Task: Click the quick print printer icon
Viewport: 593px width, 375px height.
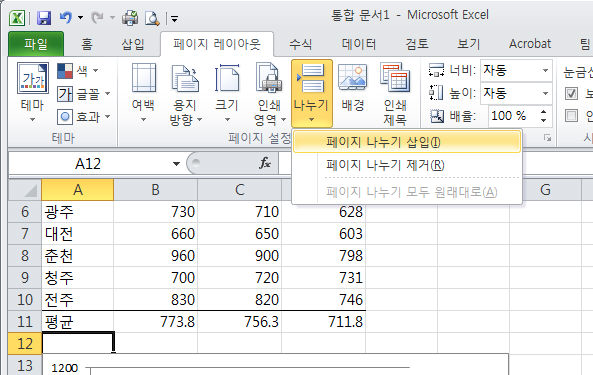Action: tap(130, 18)
